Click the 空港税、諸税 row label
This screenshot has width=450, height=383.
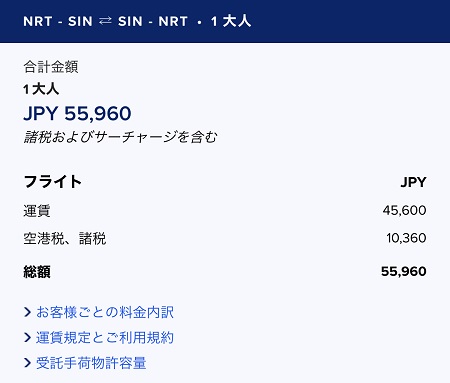(65, 238)
